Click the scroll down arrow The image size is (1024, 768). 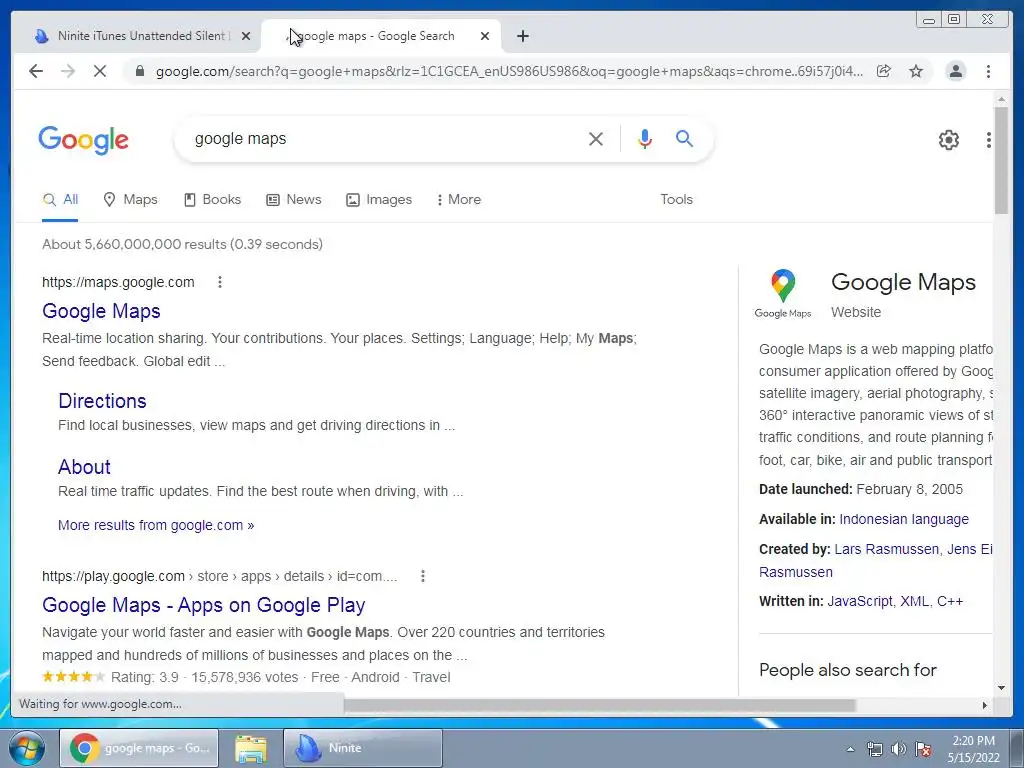1001,688
